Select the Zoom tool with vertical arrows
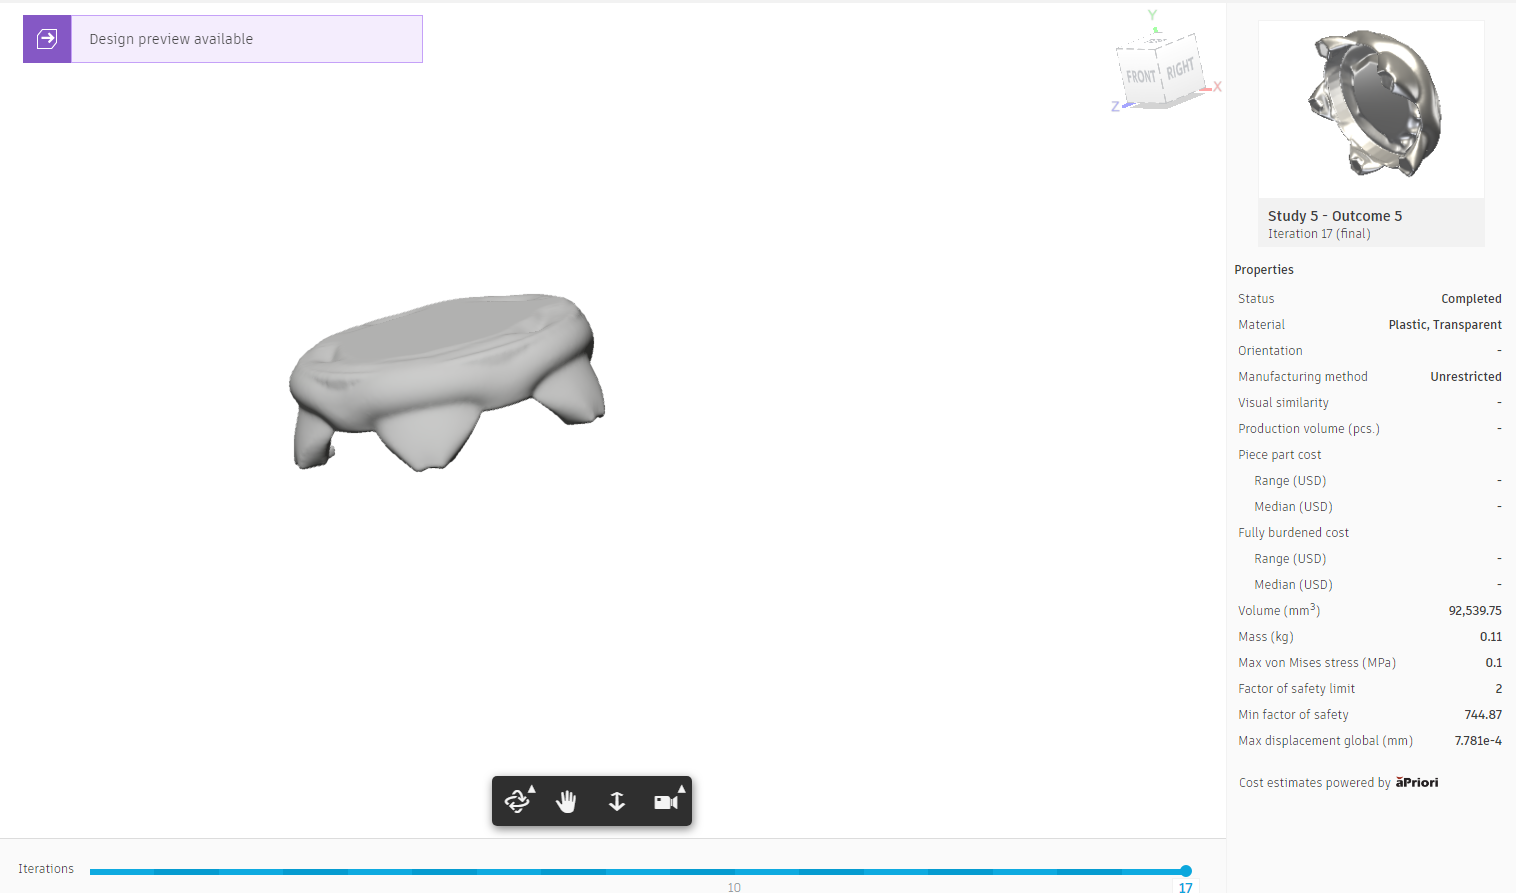The width and height of the screenshot is (1516, 893). point(616,802)
